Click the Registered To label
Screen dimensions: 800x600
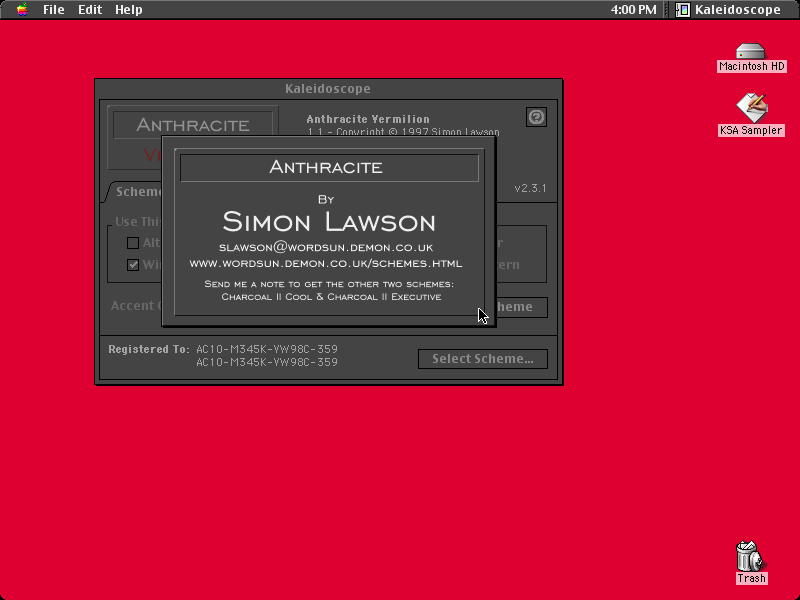click(x=148, y=349)
